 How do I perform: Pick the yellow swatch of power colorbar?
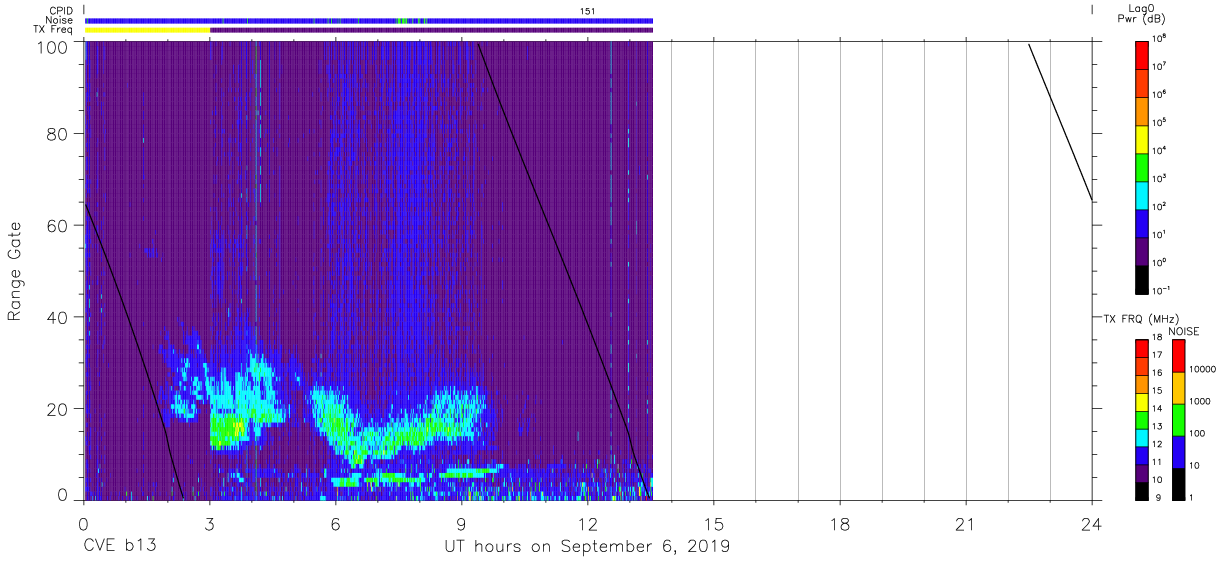point(1144,137)
